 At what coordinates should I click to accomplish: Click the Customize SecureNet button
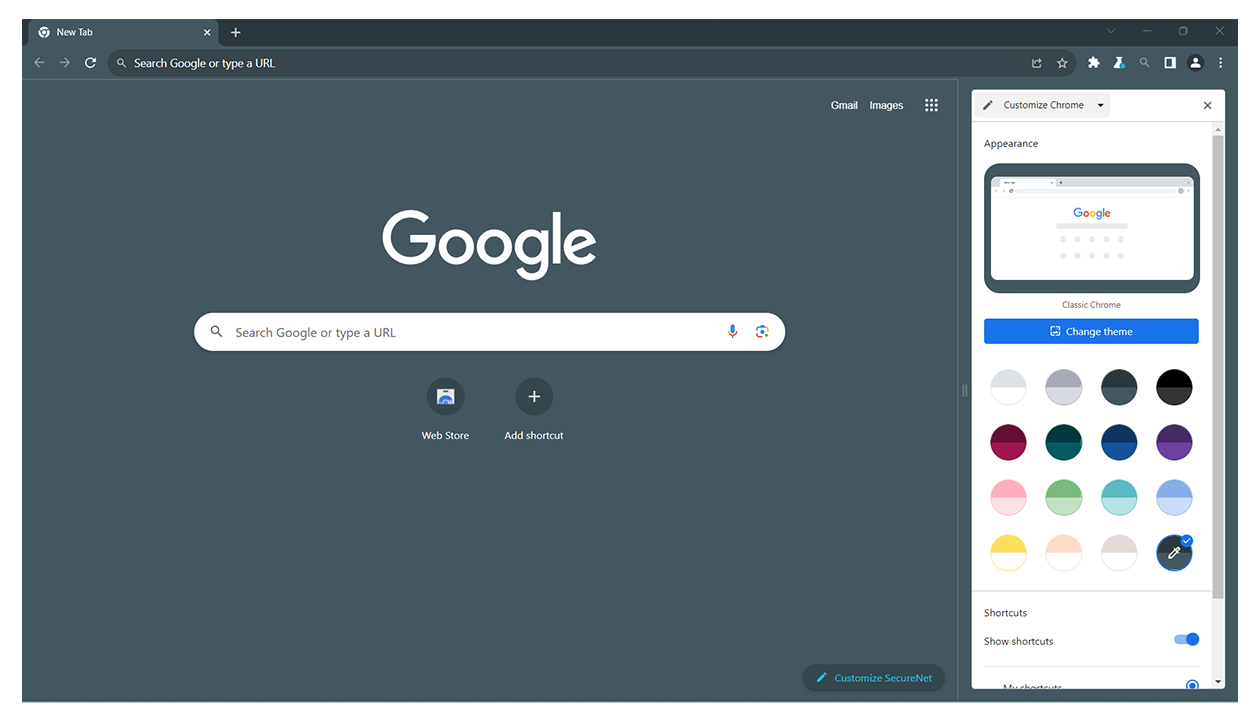[x=873, y=678]
